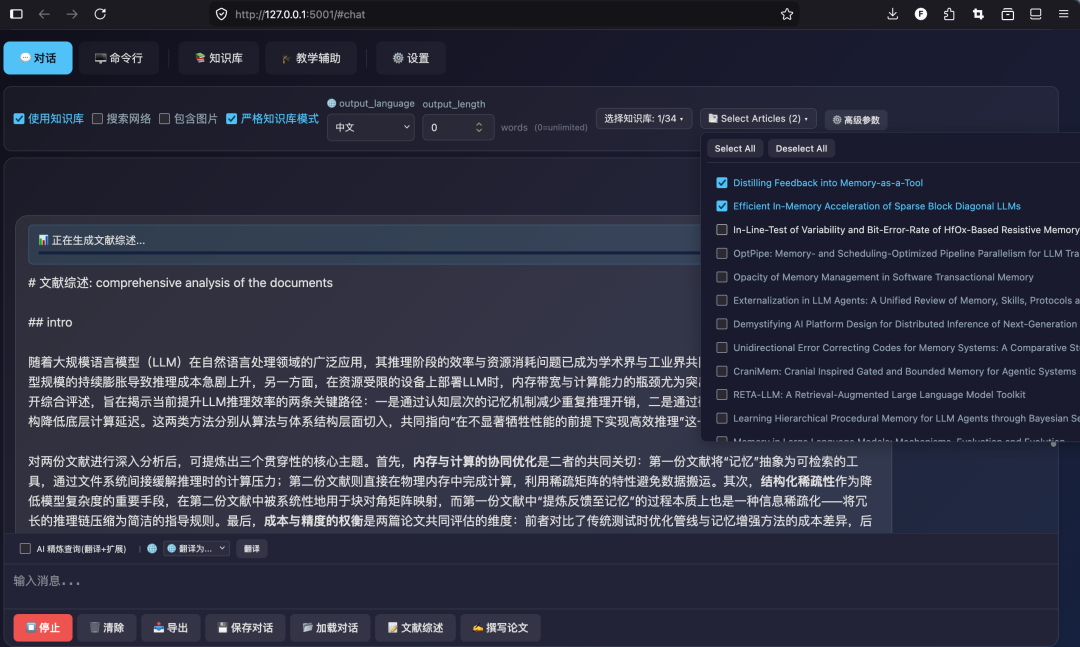Viewport: 1080px width, 647px height.
Task: Collapse the Select Articles (2) dropdown
Action: click(758, 119)
